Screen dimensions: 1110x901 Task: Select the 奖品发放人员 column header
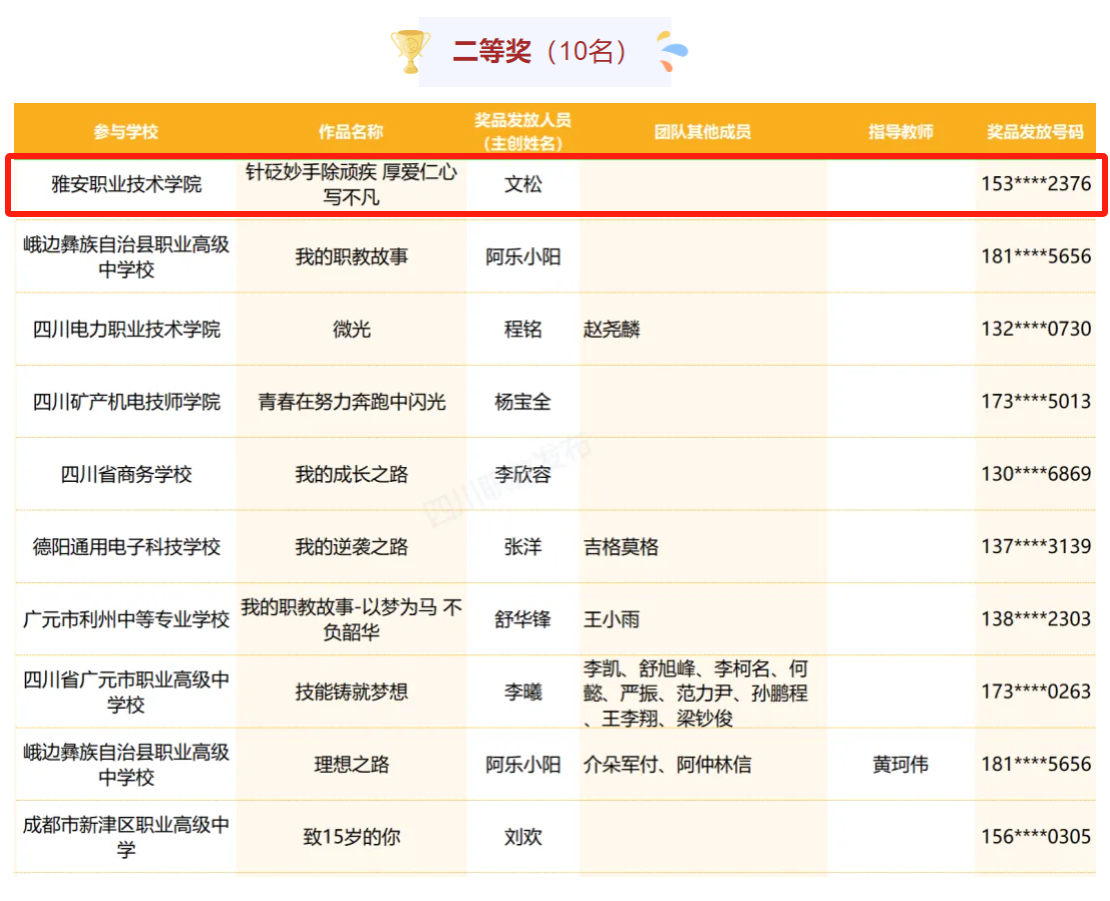[x=522, y=131]
